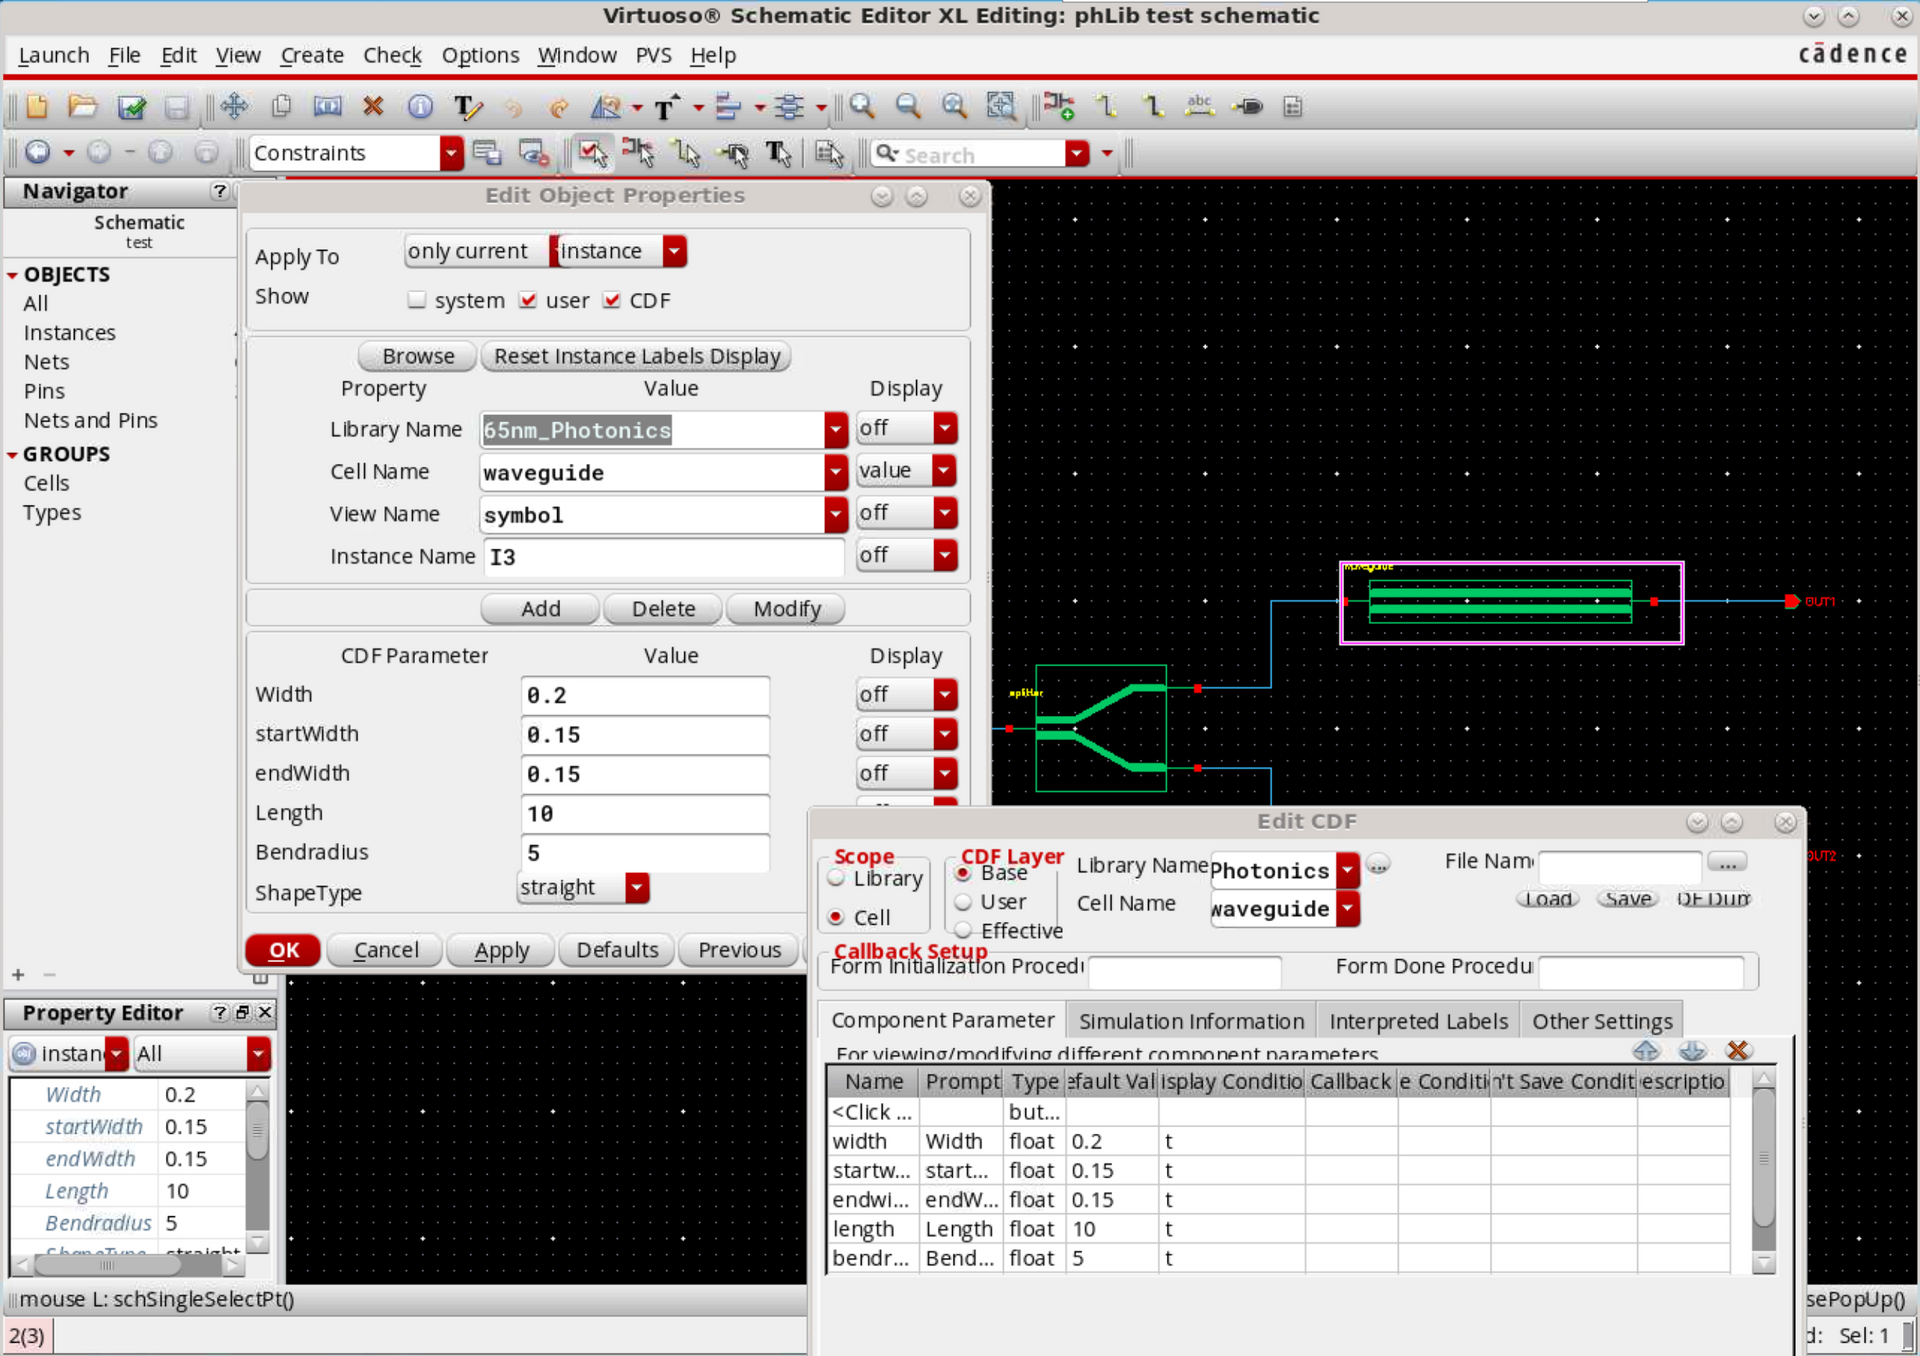This screenshot has height=1356, width=1920.
Task: Click the Browse button
Action: 418,356
